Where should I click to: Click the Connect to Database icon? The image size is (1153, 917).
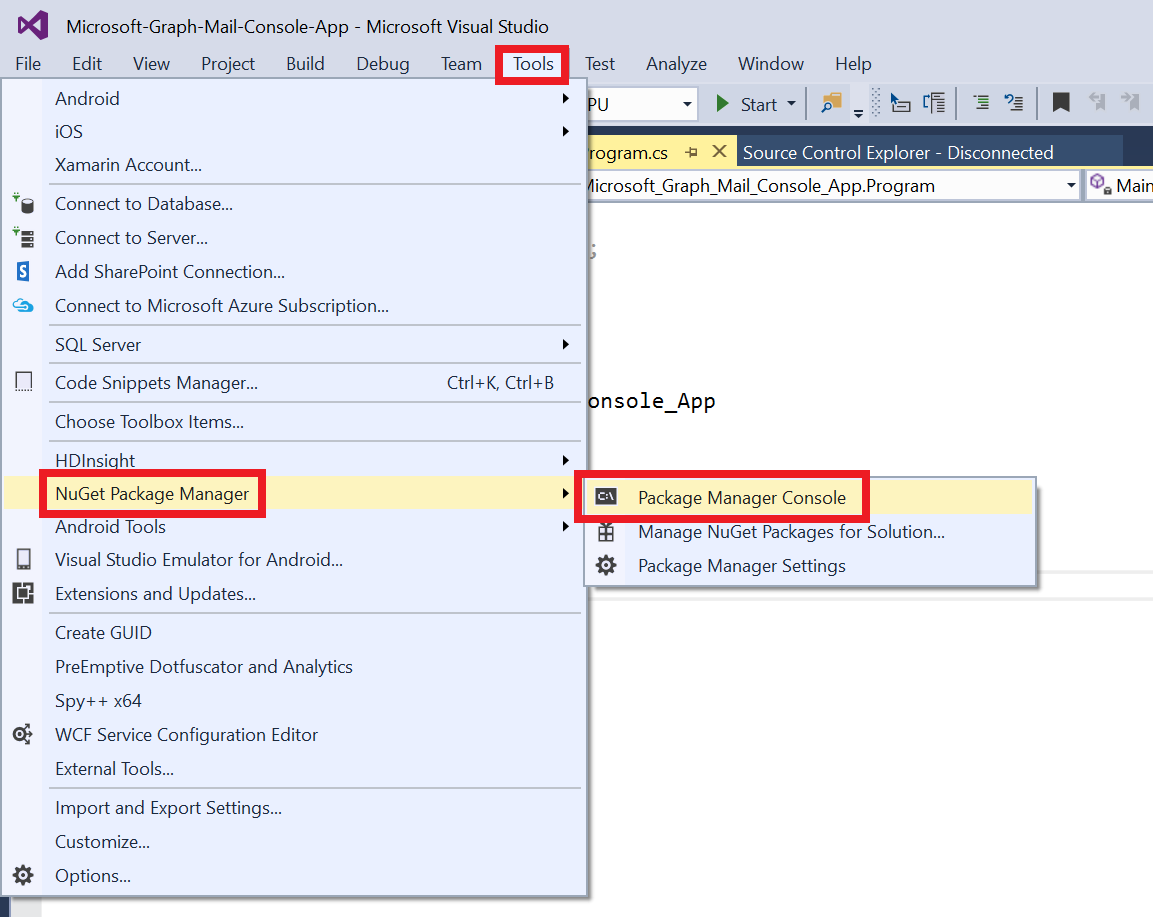[24, 204]
